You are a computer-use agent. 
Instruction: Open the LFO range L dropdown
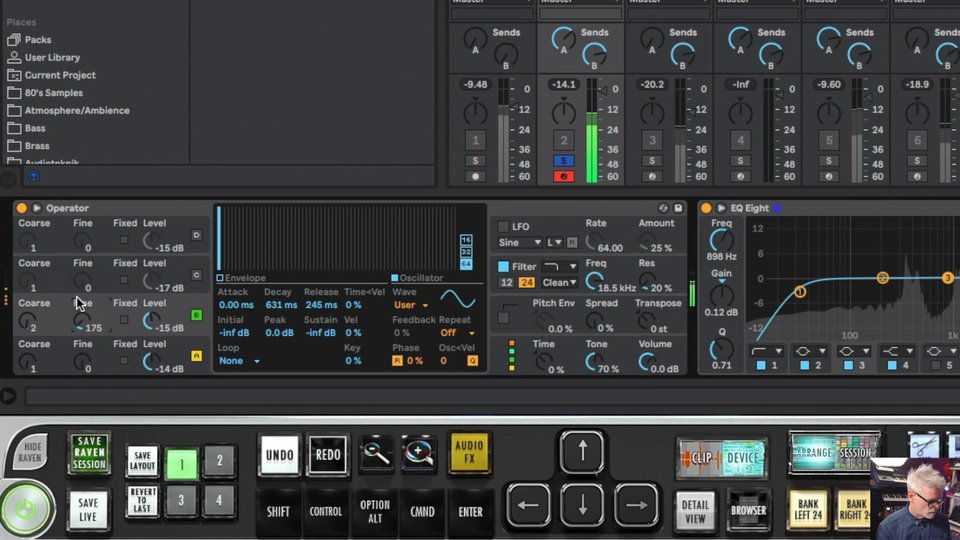(x=554, y=242)
